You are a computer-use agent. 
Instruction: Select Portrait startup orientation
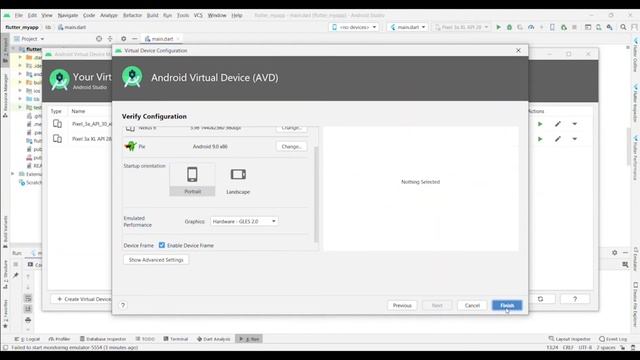click(192, 180)
